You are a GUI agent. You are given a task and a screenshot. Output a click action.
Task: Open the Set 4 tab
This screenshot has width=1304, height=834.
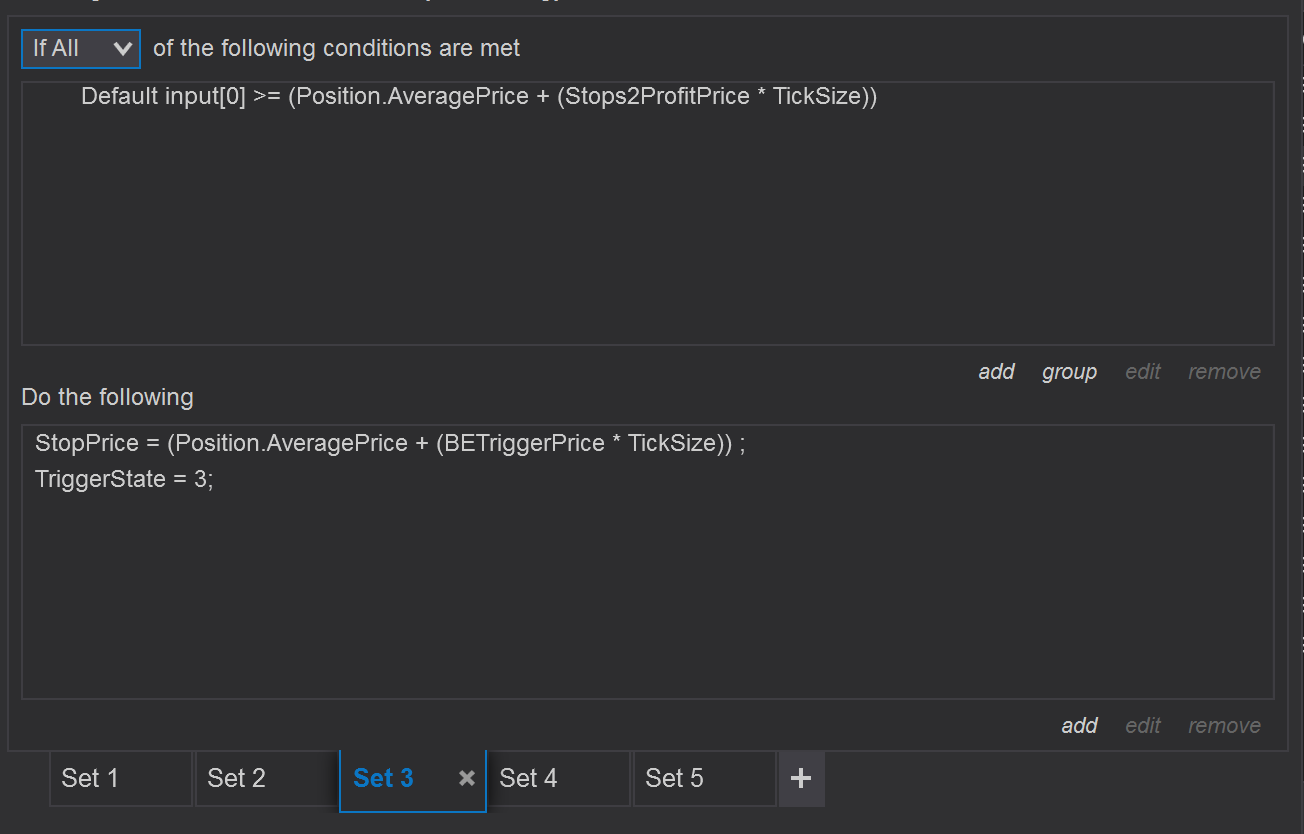pyautogui.click(x=558, y=778)
